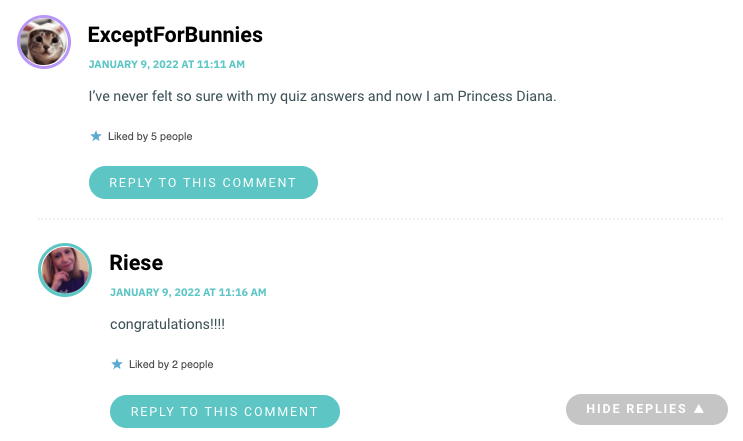Screen dimensions: 743x441
Task: Click the word "people" in Liked by 5 people
Action: coord(176,137)
